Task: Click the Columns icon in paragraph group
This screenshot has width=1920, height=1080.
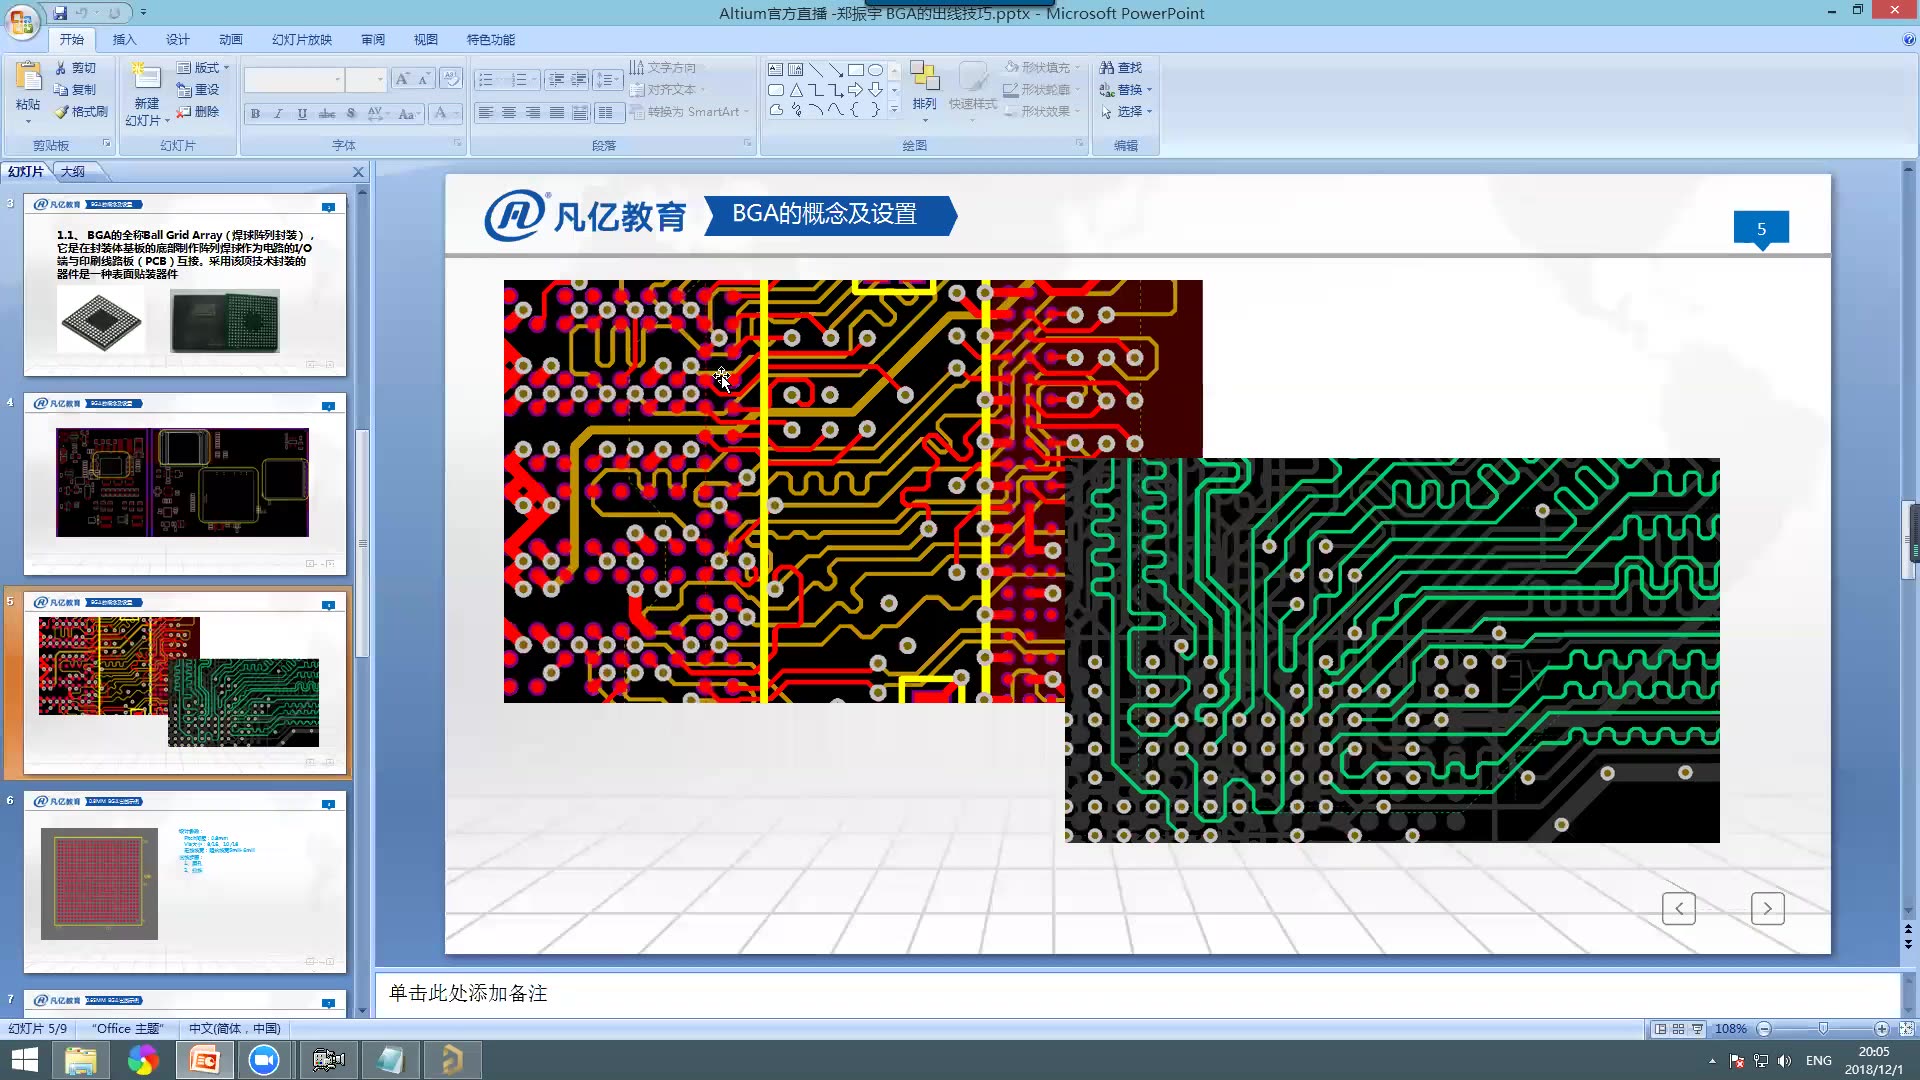Action: coord(607,113)
